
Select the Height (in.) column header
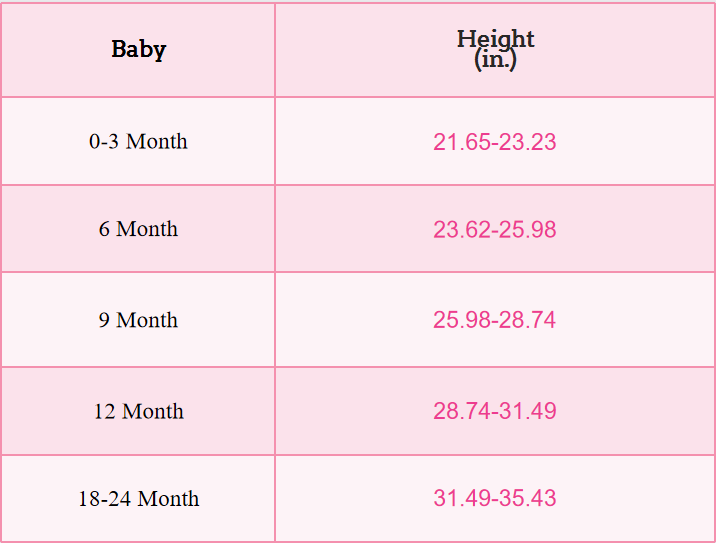coord(495,49)
